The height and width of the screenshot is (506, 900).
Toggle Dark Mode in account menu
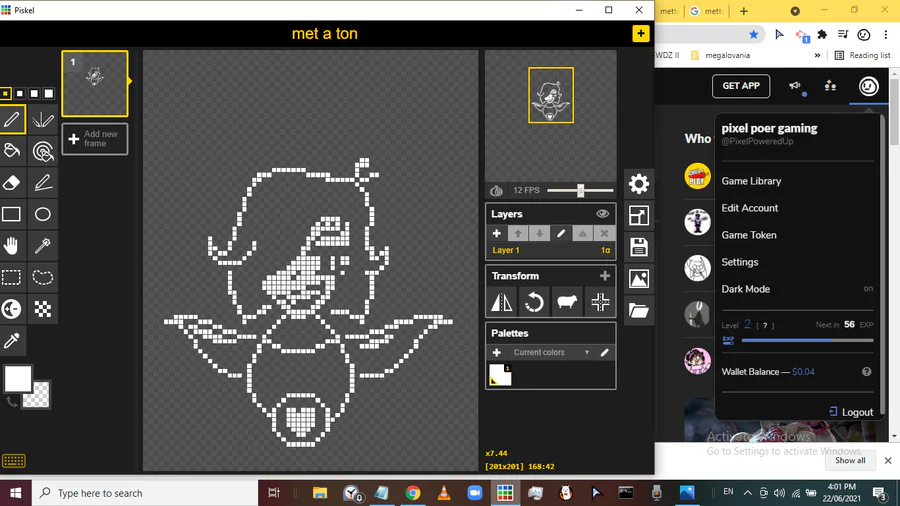797,289
